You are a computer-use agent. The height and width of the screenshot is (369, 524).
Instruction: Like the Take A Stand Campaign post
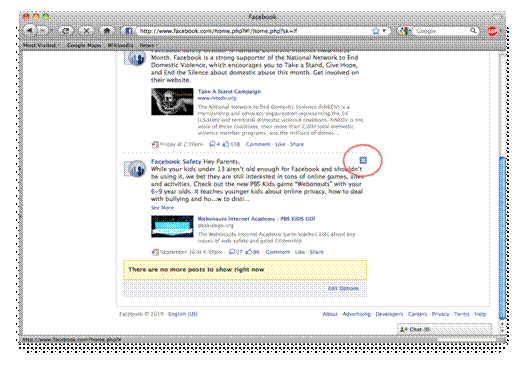pyautogui.click(x=280, y=144)
